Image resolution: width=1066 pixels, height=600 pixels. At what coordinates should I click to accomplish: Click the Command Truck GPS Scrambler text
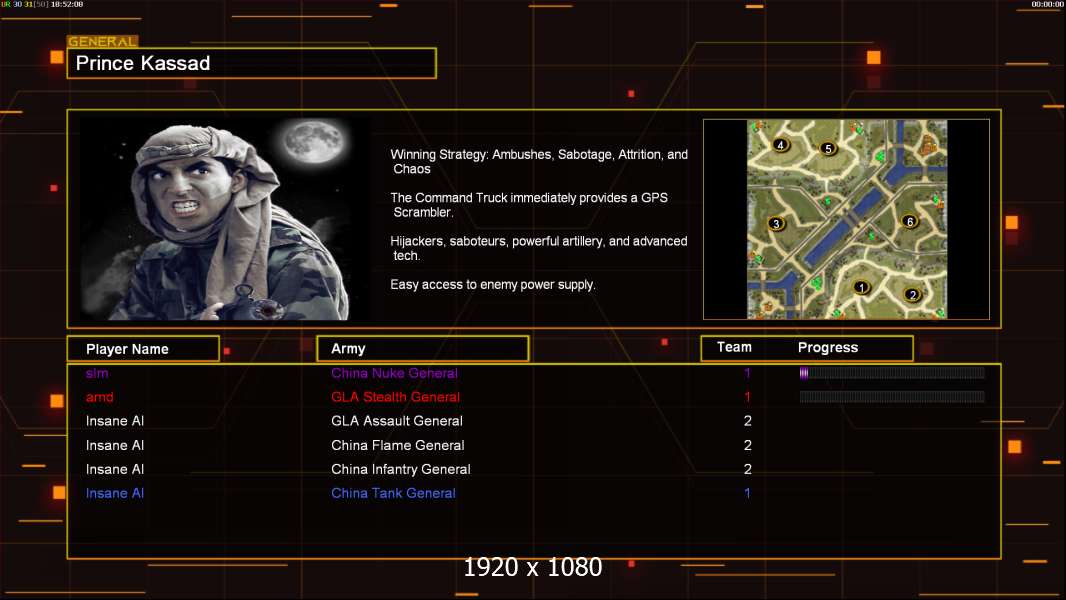pos(529,205)
